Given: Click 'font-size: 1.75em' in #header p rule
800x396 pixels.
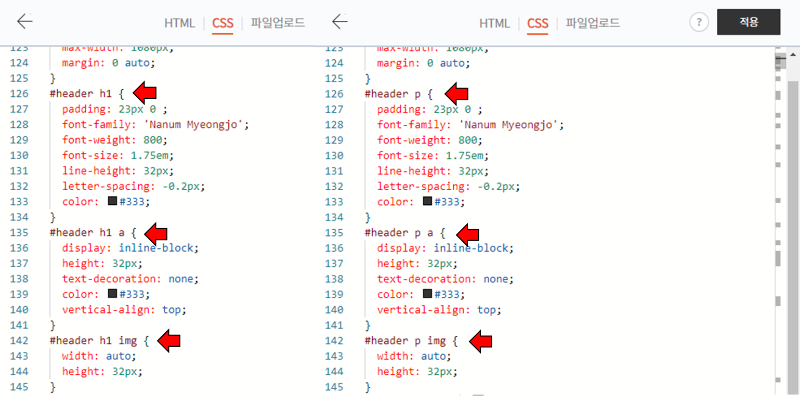Looking at the screenshot, I should pyautogui.click(x=433, y=155).
